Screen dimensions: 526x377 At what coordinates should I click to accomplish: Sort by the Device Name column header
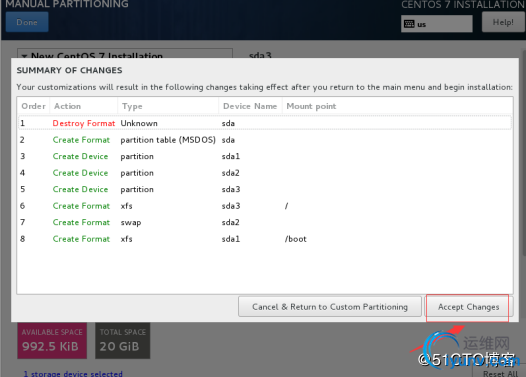(250, 106)
